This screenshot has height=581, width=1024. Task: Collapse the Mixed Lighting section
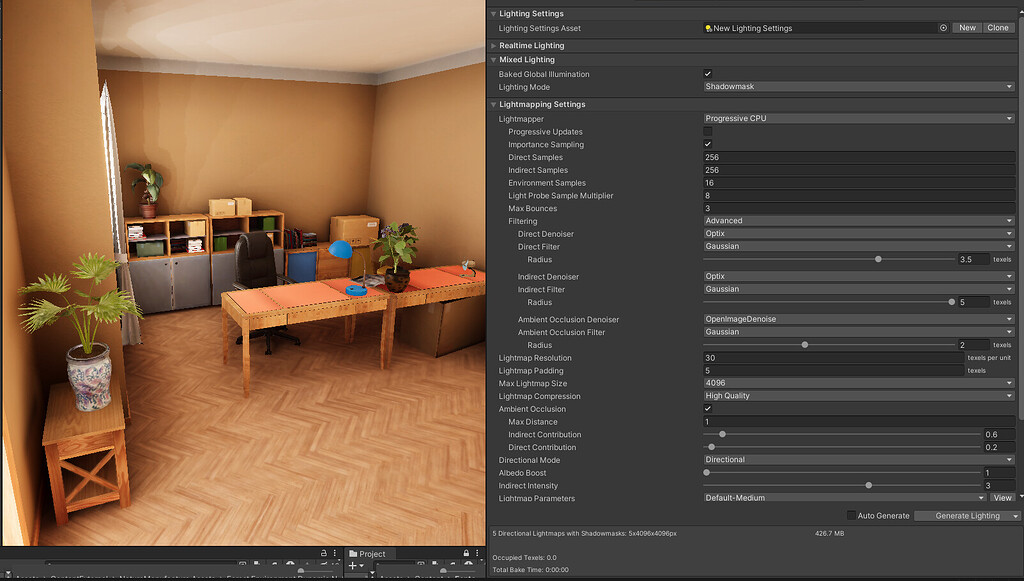(x=495, y=60)
